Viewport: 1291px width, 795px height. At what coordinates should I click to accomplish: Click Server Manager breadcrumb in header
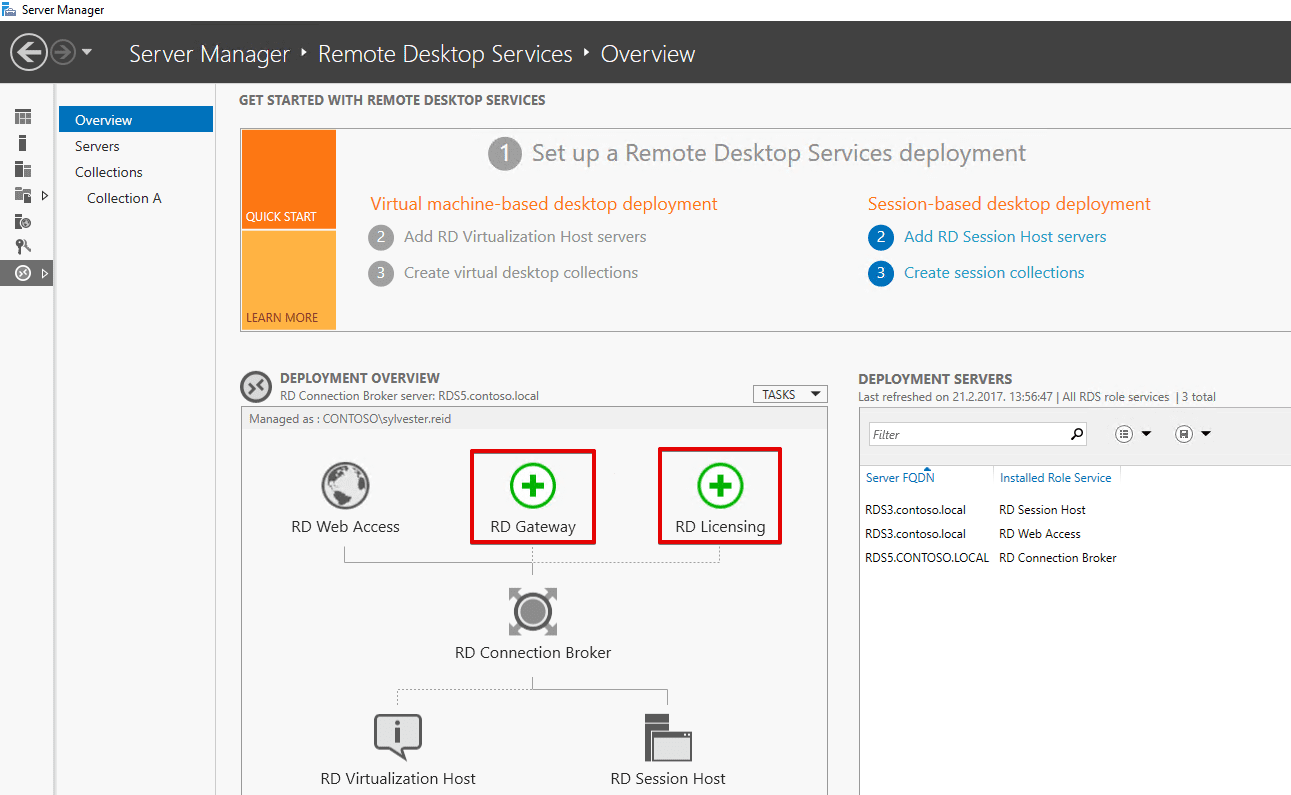click(x=209, y=54)
